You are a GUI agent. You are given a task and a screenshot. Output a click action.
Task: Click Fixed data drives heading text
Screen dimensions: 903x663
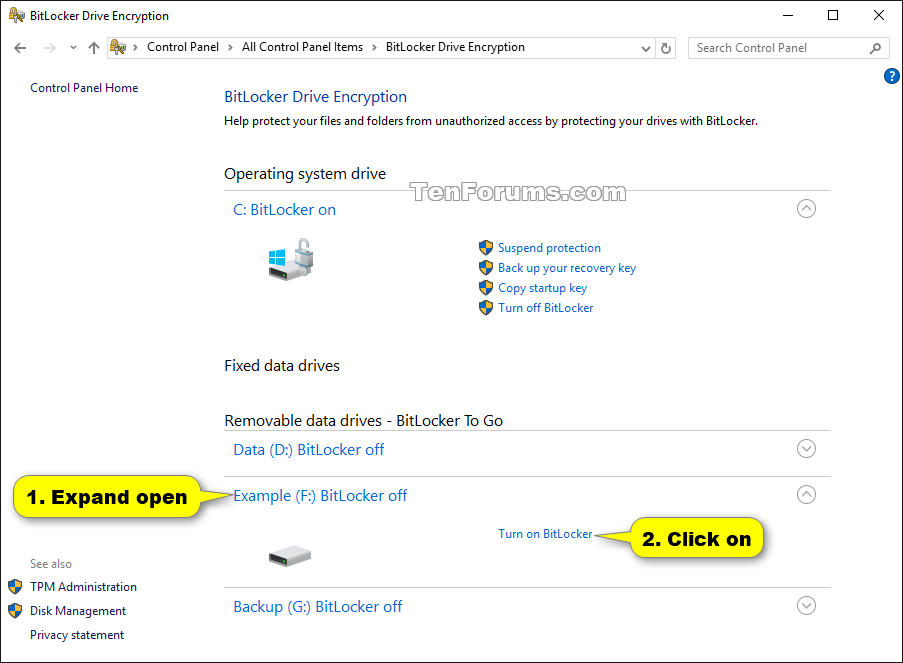pyautogui.click(x=282, y=366)
